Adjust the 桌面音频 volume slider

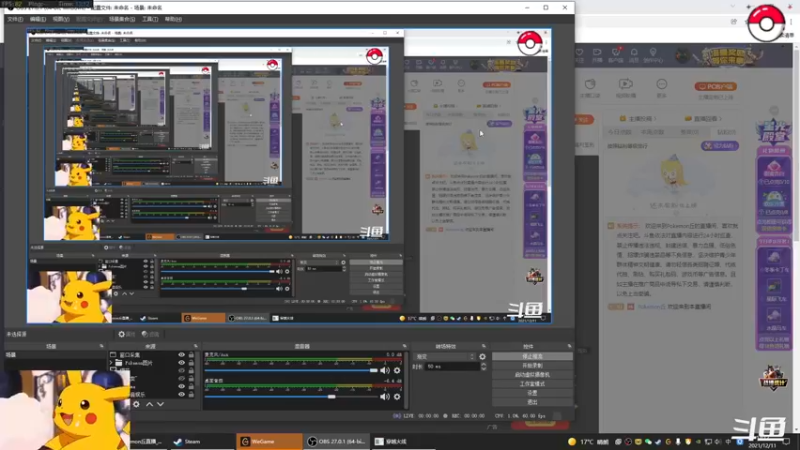click(x=291, y=396)
